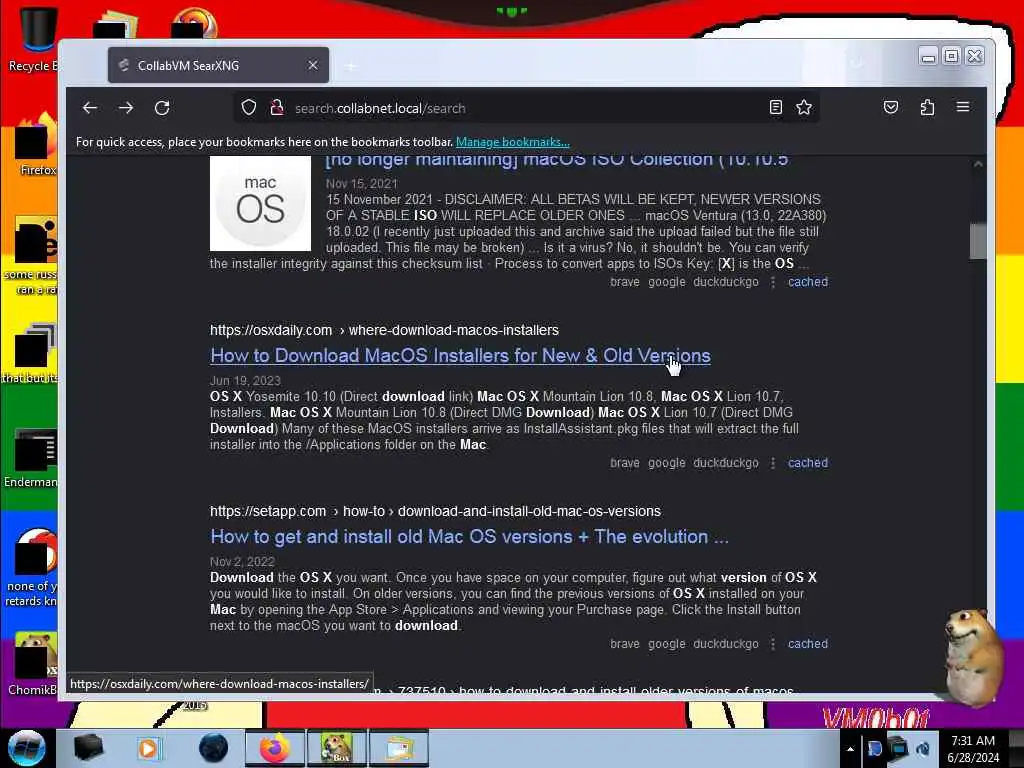Screen dimensions: 1024x768
Task: Click the scrollbar up arrow
Action: point(978,165)
